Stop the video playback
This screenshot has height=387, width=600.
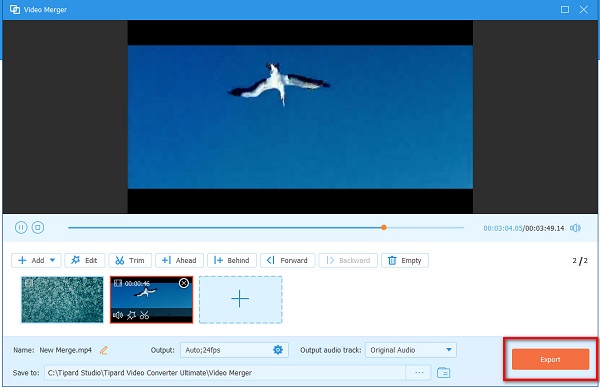(x=38, y=227)
